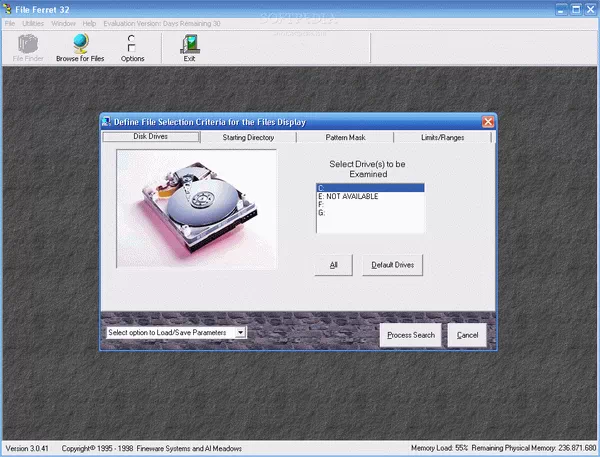This screenshot has height=457, width=600.
Task: Cancel the file selection dialog
Action: (x=467, y=335)
